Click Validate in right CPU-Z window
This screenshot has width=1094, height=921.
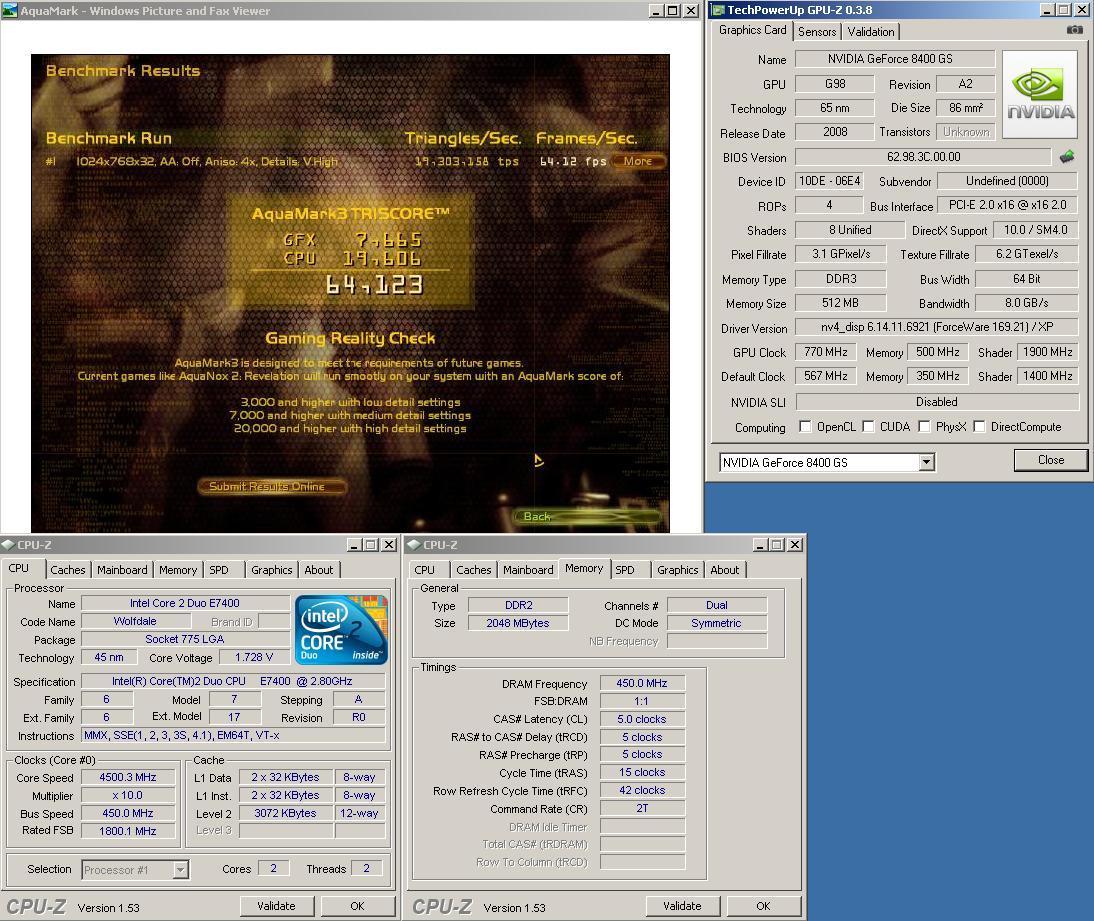[682, 906]
